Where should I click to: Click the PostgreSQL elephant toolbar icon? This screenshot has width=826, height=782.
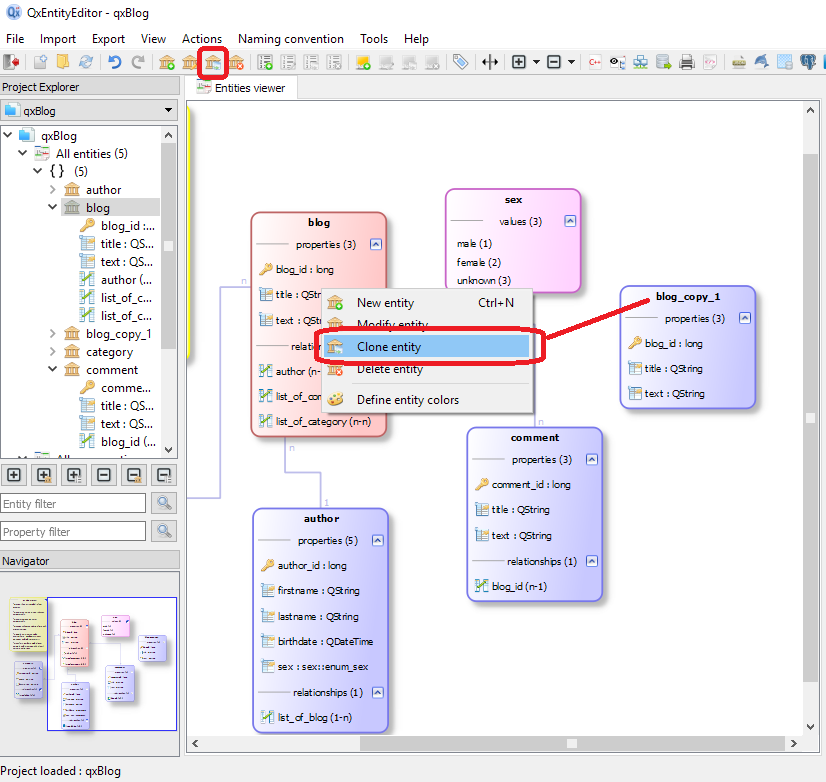tap(808, 62)
